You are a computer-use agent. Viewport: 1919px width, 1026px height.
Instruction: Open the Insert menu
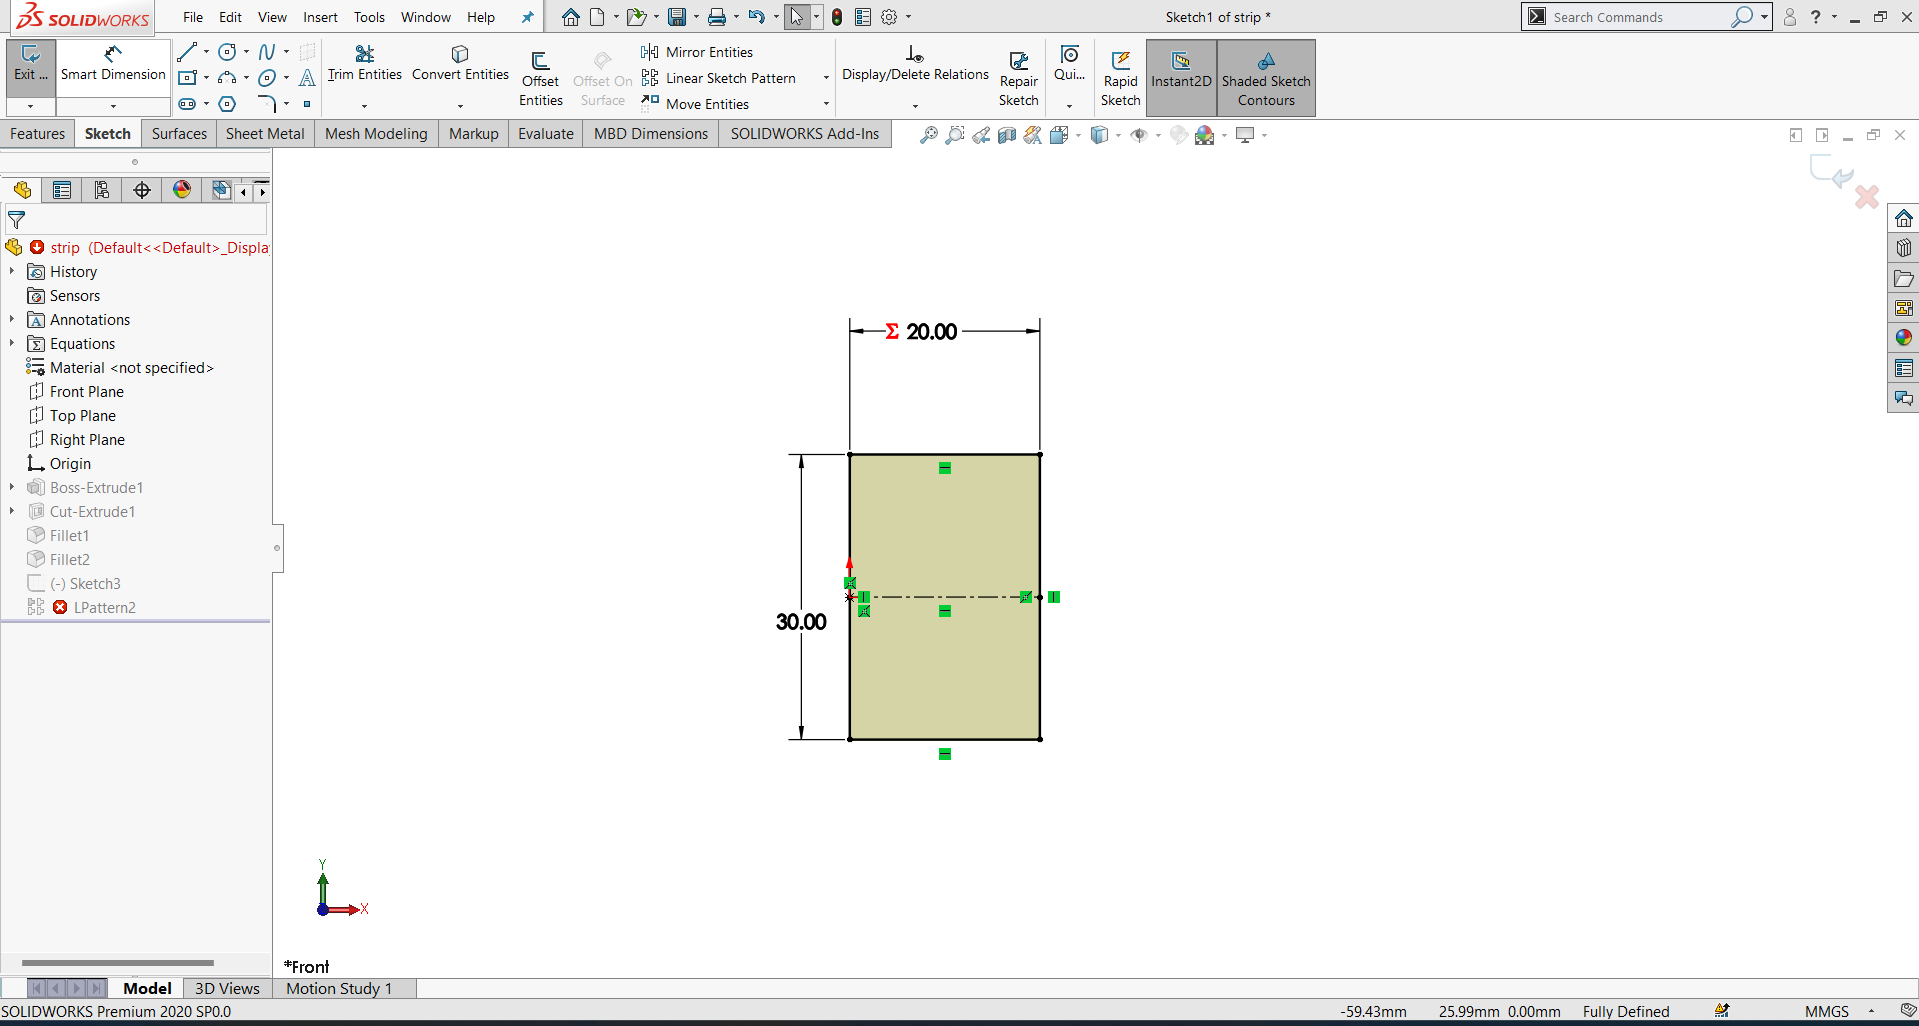[320, 17]
